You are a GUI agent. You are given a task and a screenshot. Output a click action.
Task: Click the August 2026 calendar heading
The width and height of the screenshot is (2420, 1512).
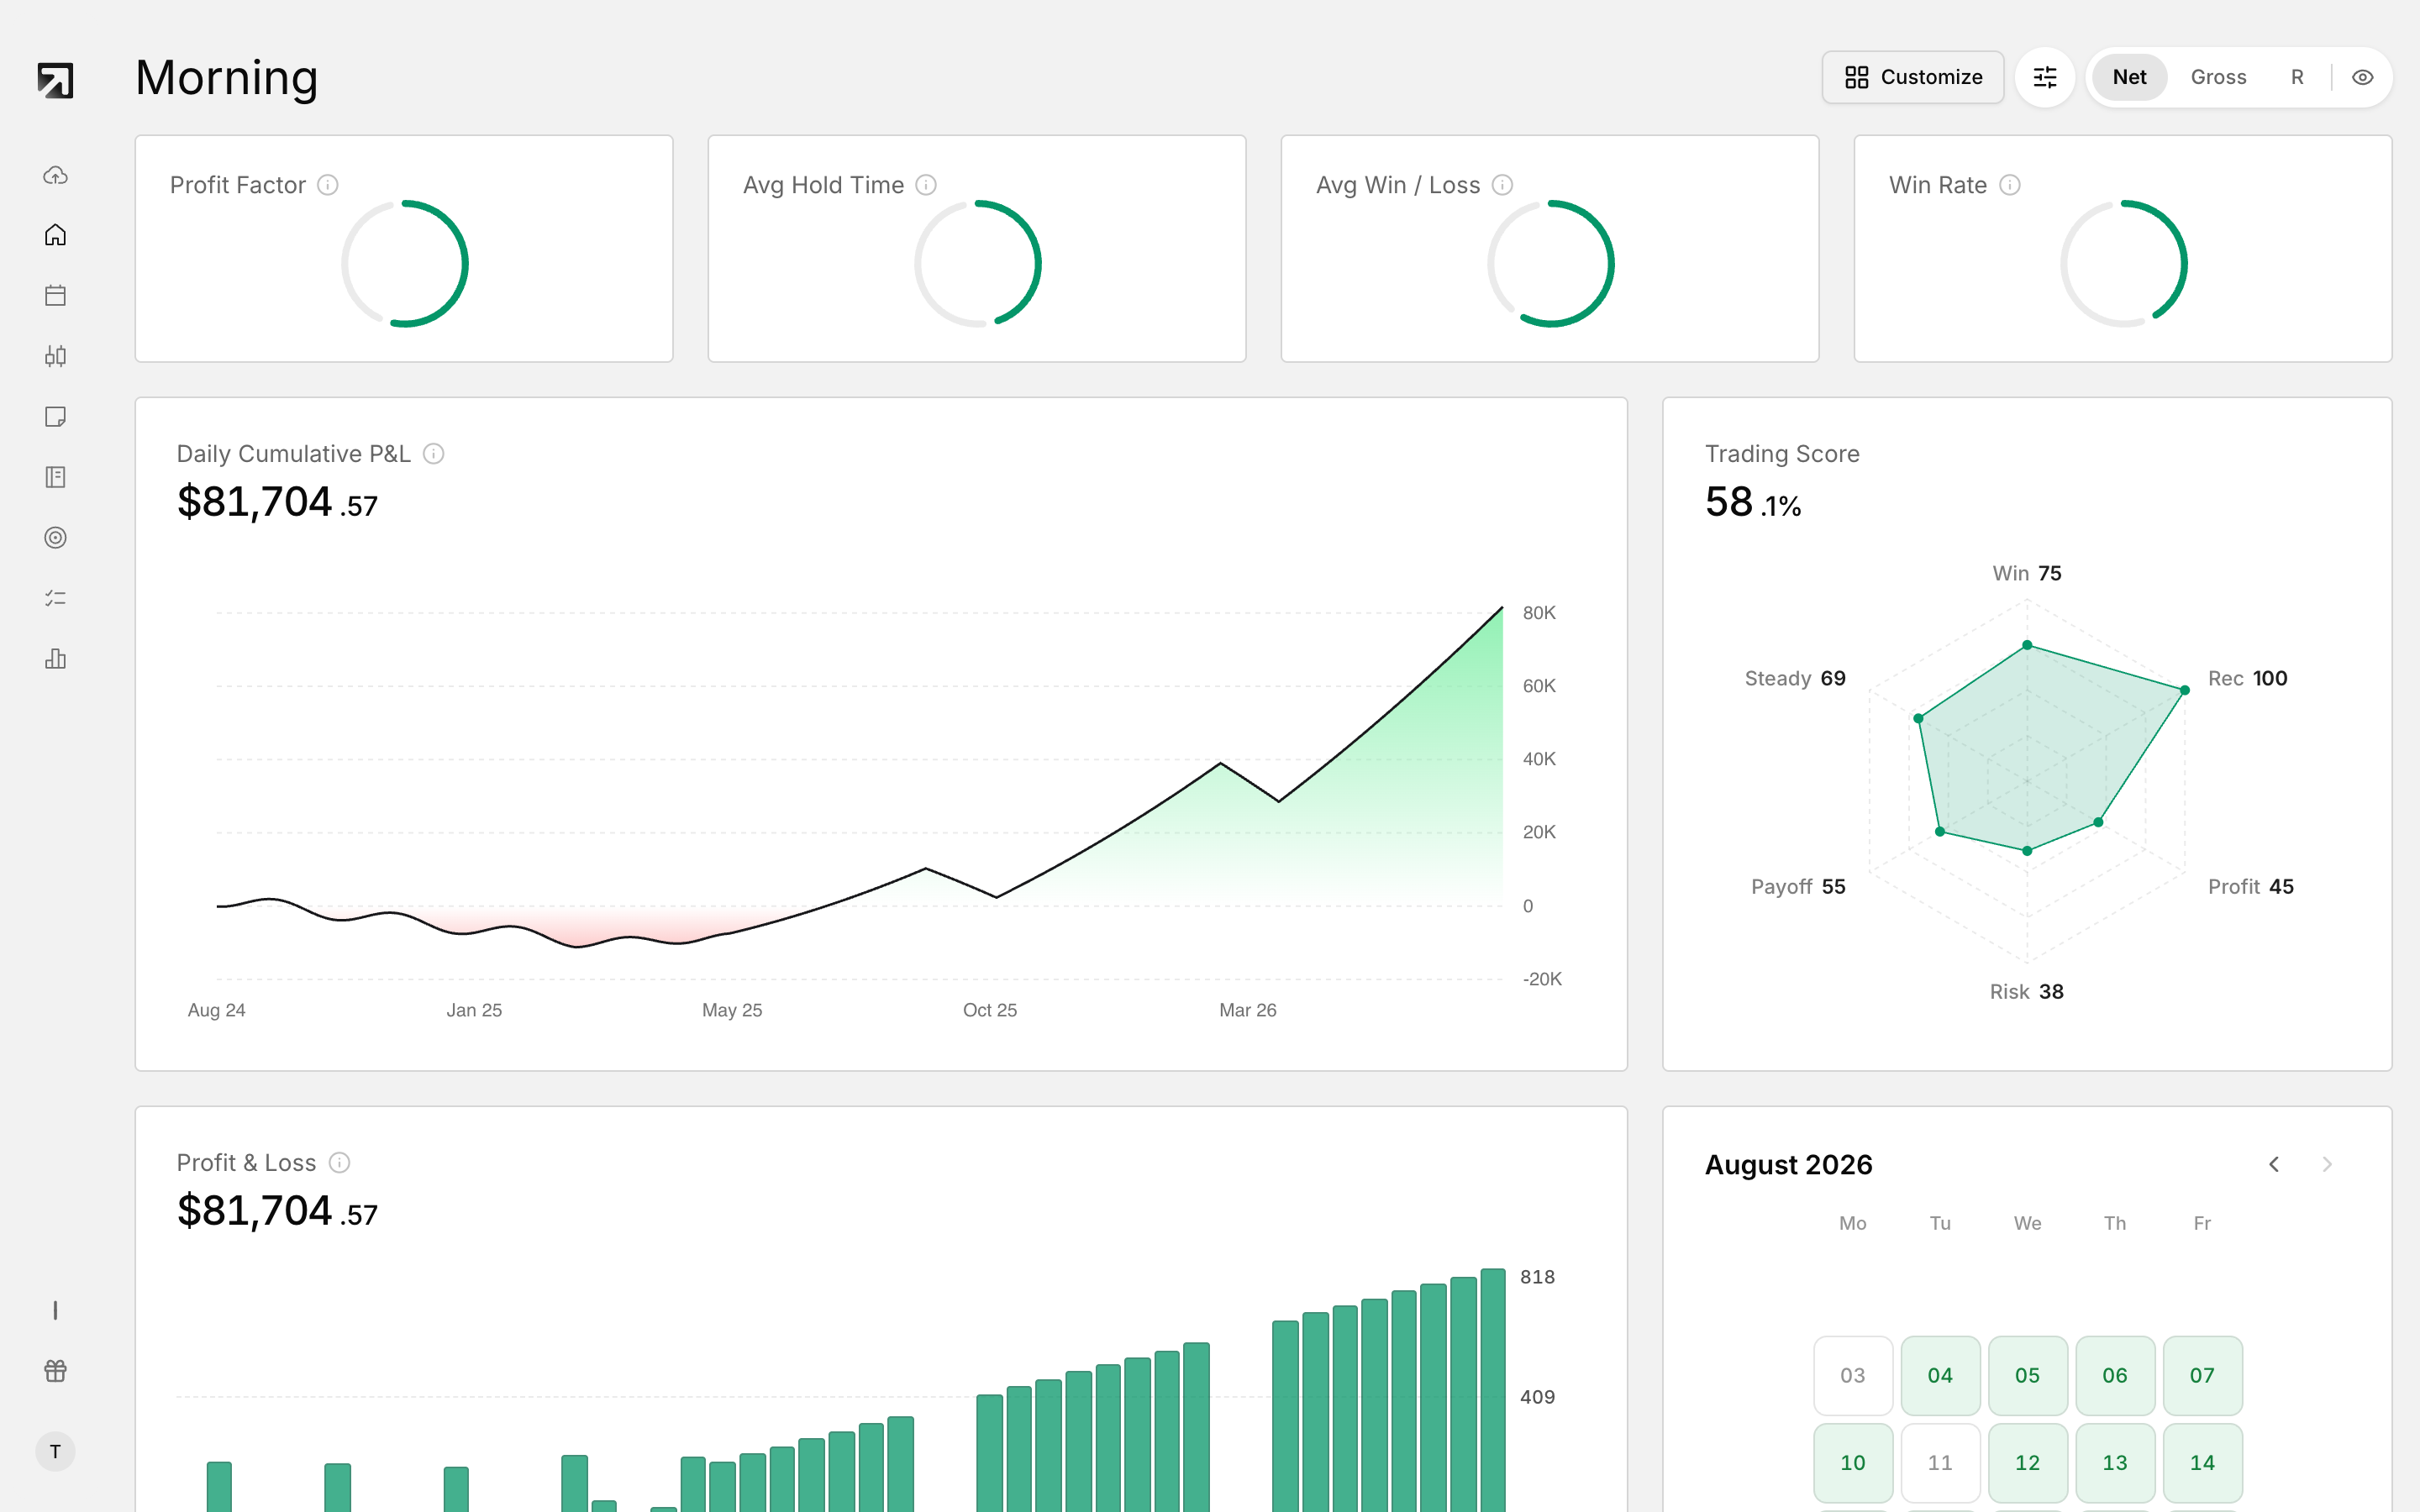1788,1164
